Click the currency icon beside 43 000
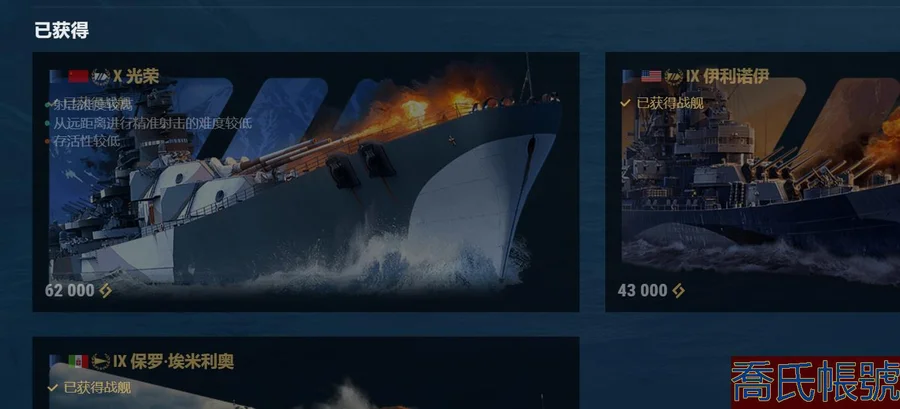Image resolution: width=900 pixels, height=409 pixels. 678,291
